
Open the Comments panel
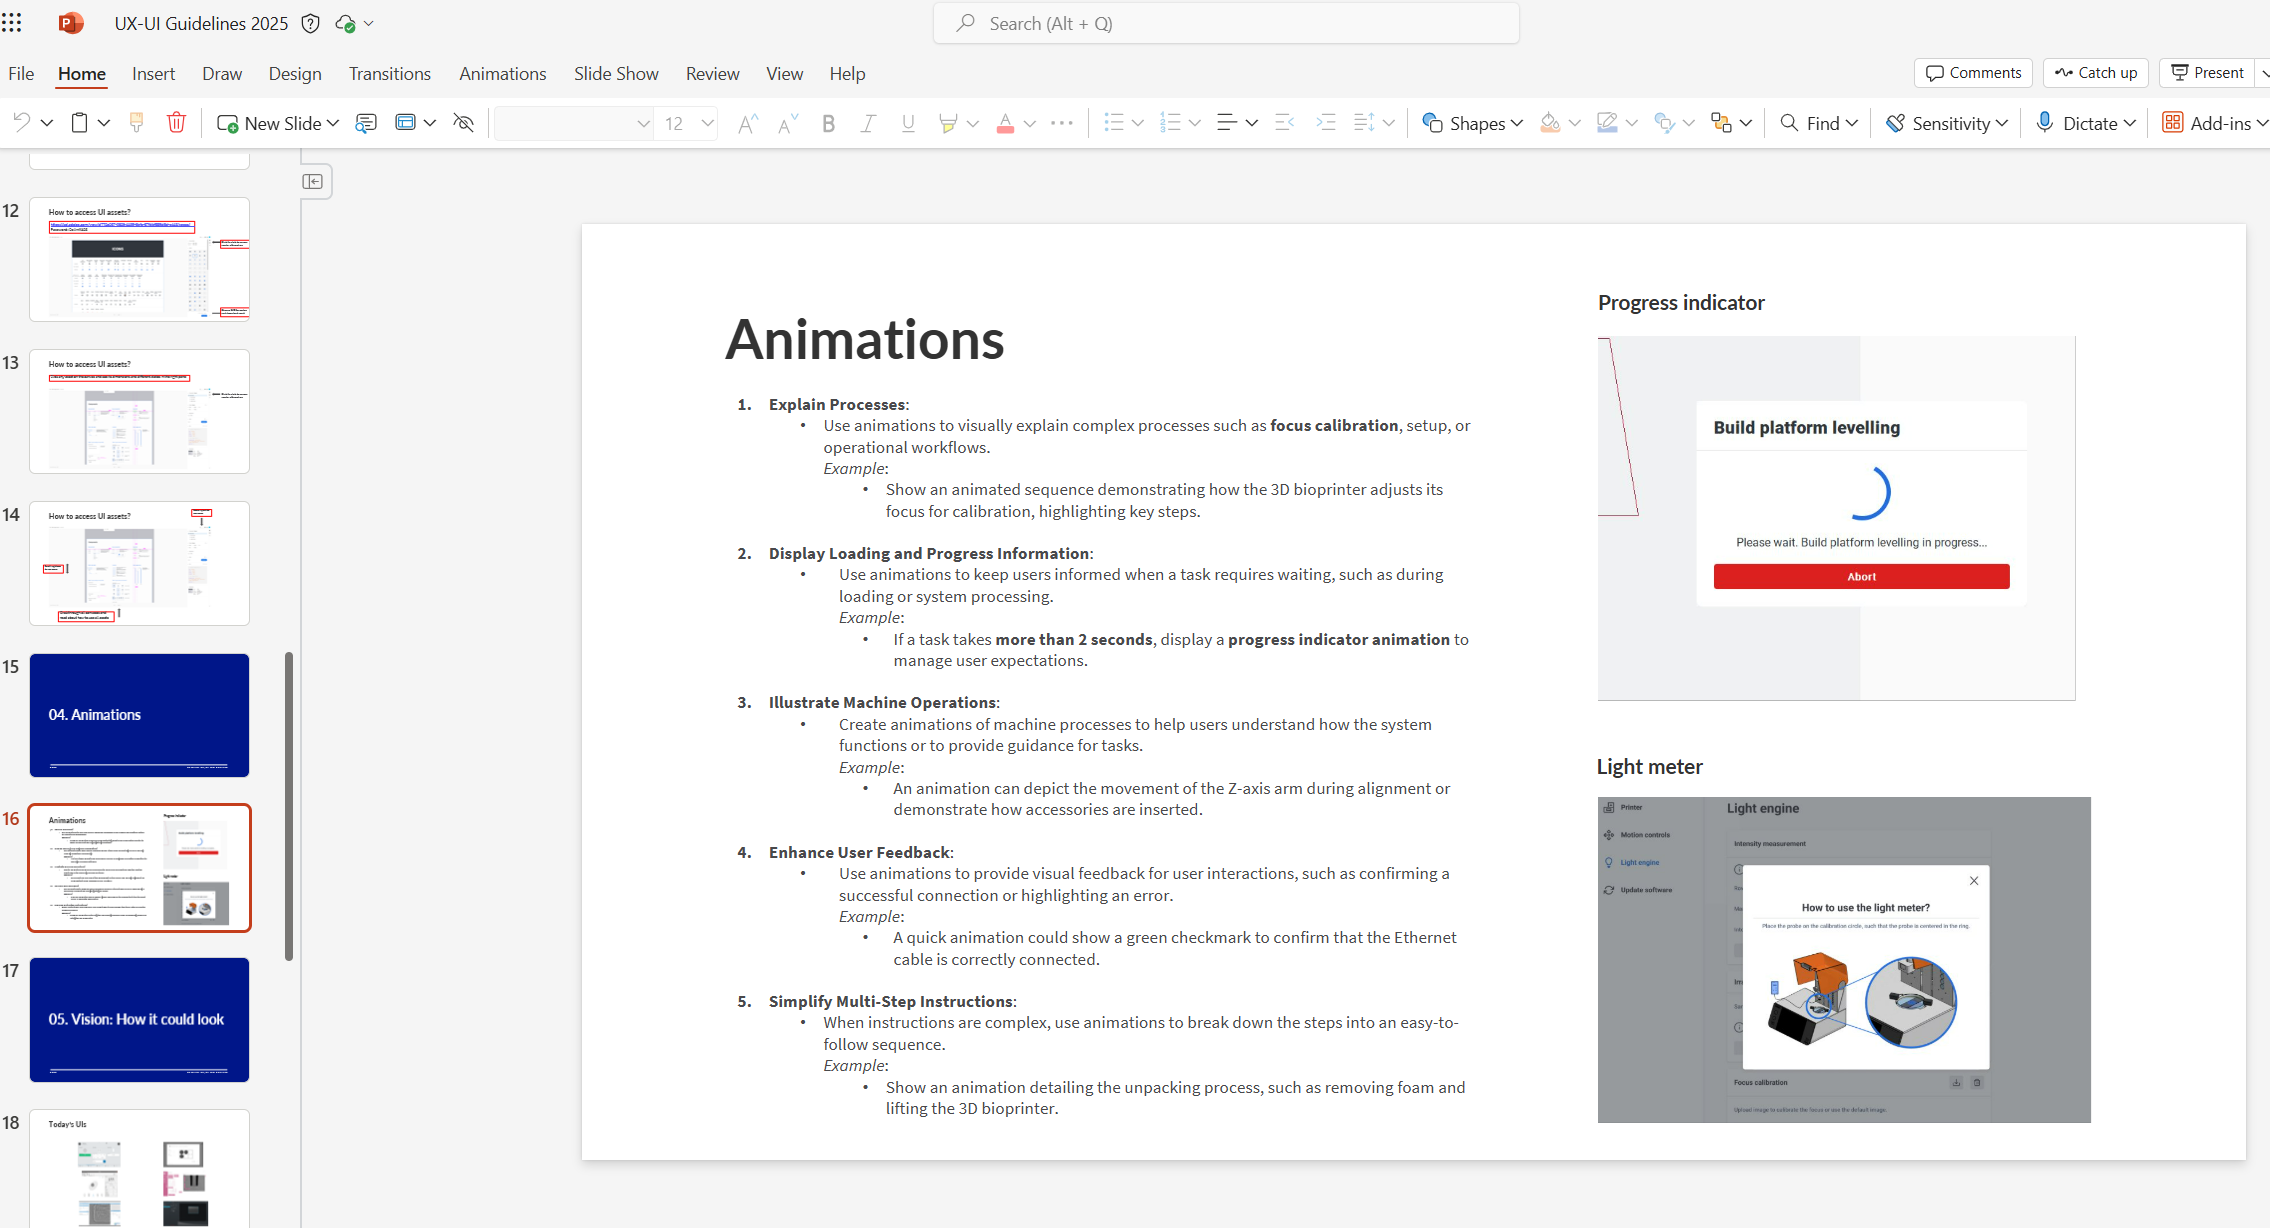(x=1972, y=72)
